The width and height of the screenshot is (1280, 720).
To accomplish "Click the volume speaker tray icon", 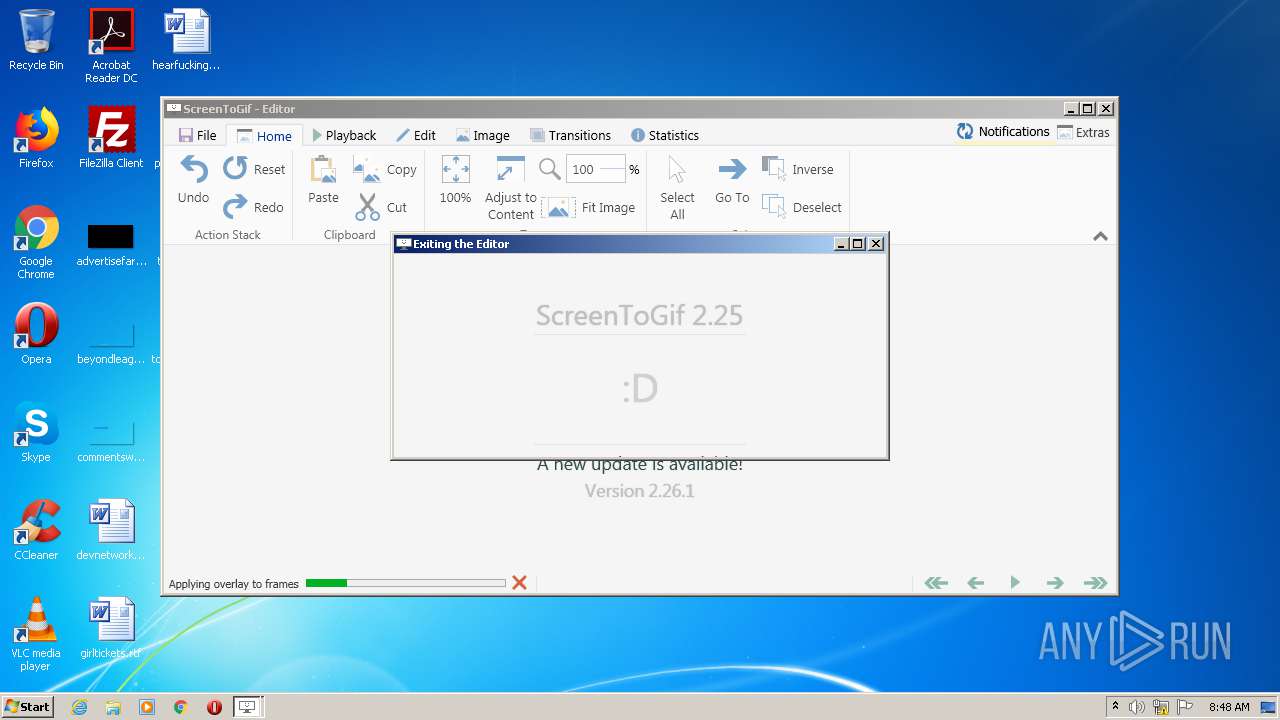I will pyautogui.click(x=1137, y=707).
